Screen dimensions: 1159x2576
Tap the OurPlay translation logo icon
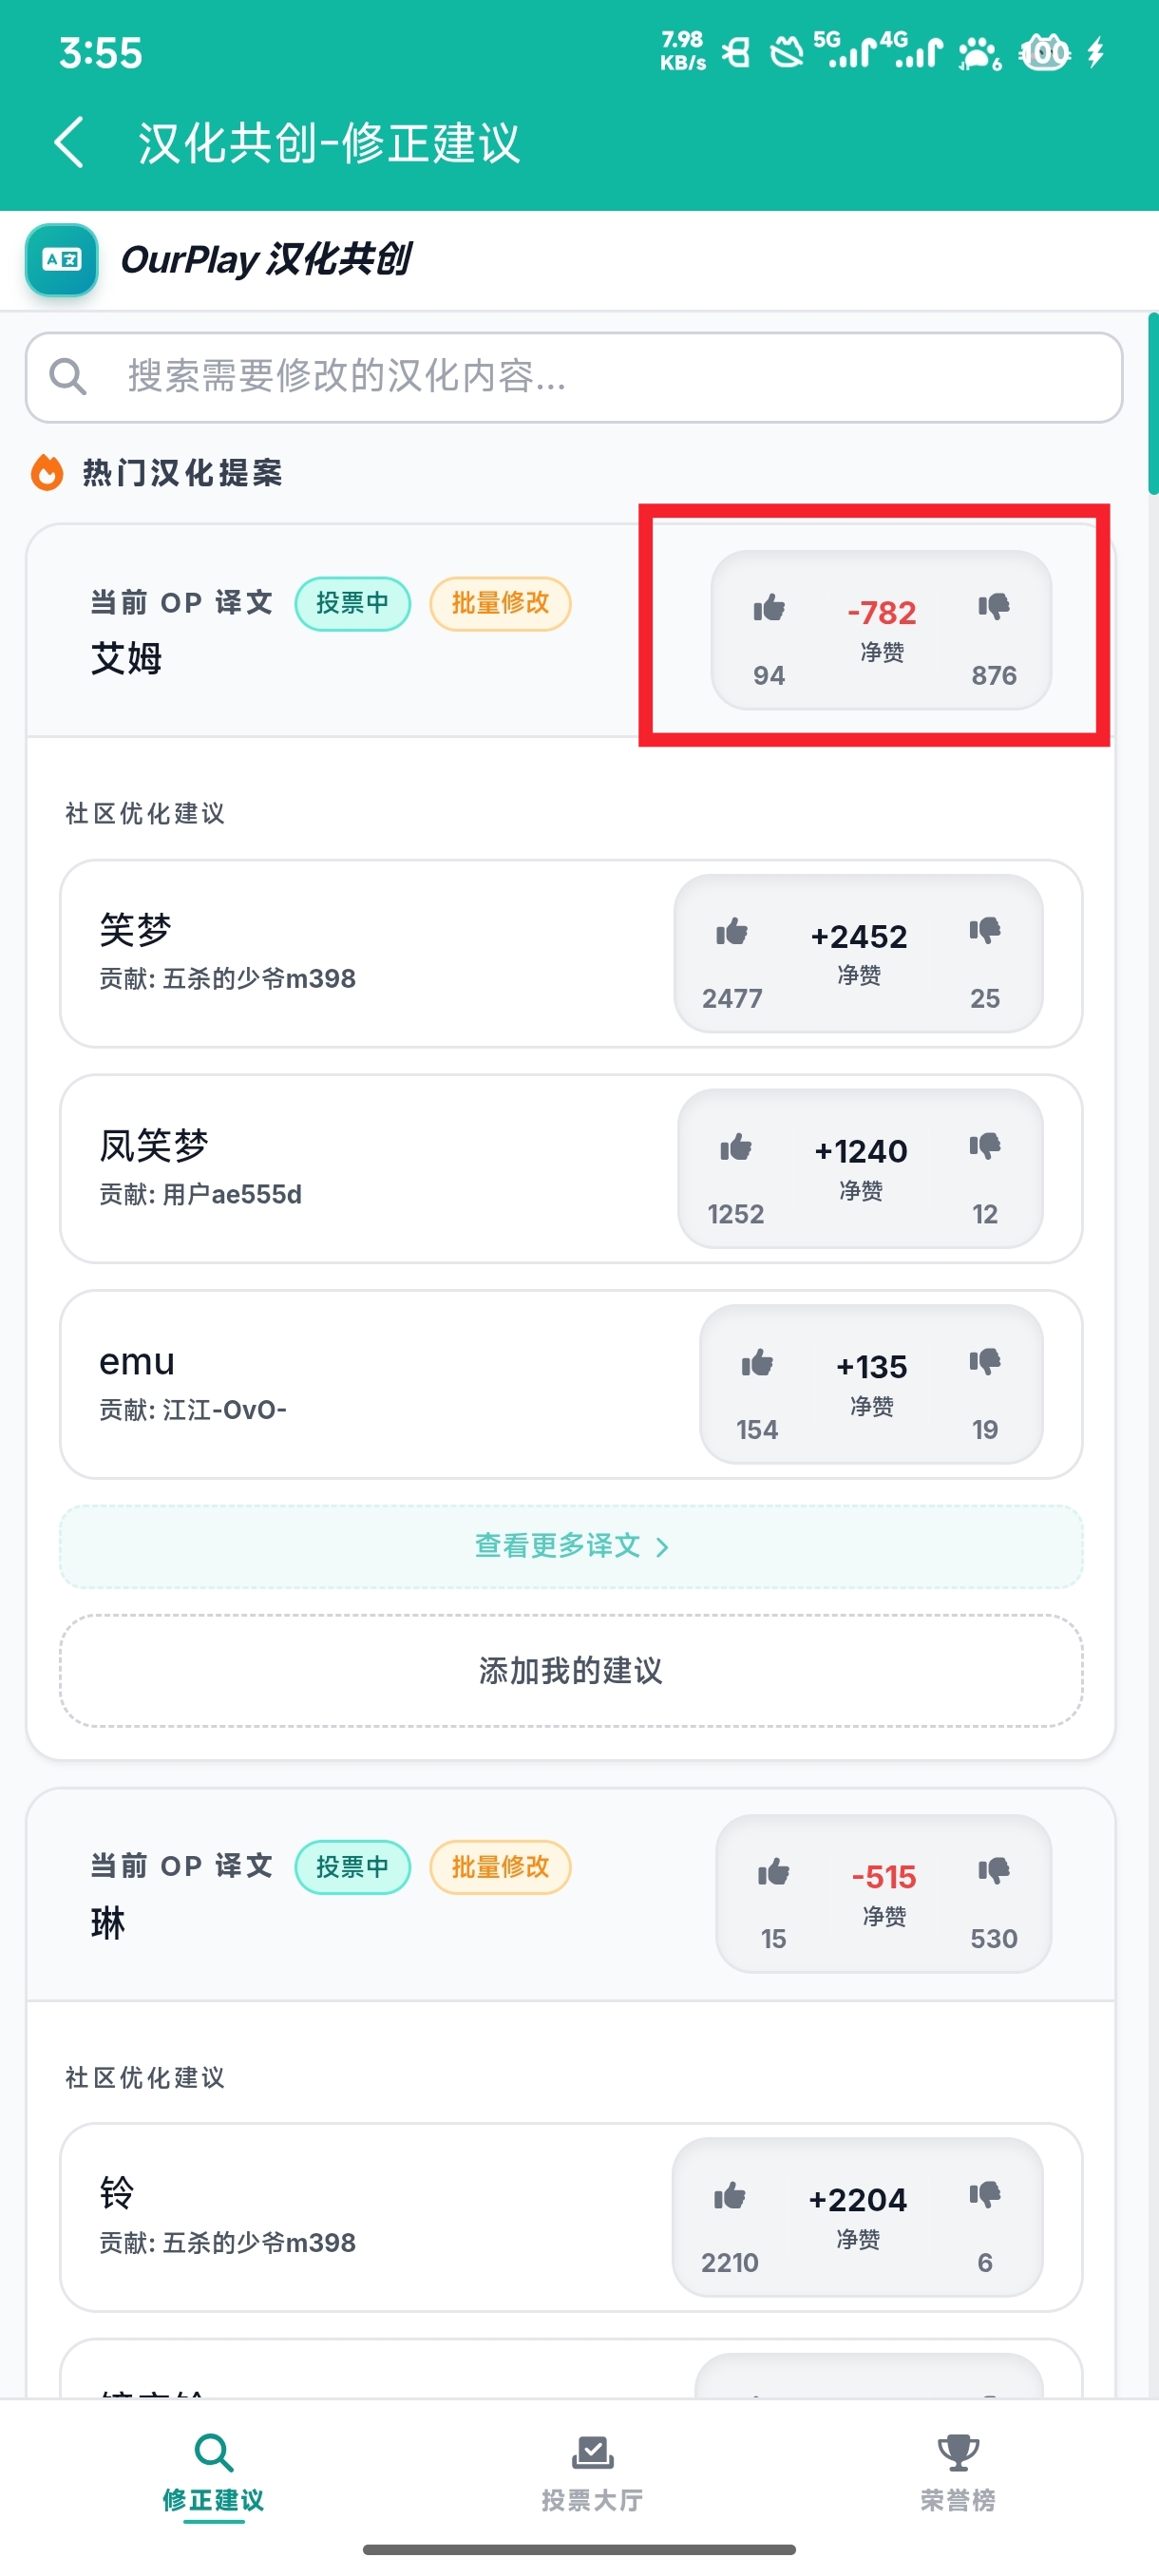[x=62, y=260]
